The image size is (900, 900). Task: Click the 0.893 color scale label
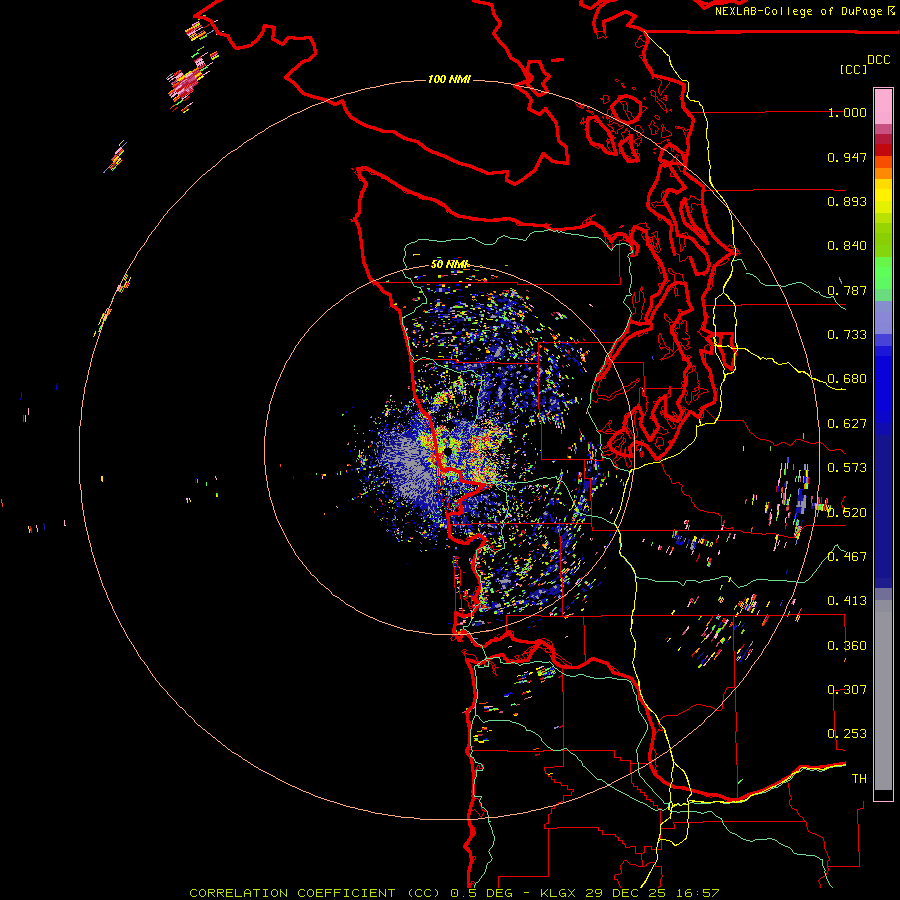(x=847, y=201)
